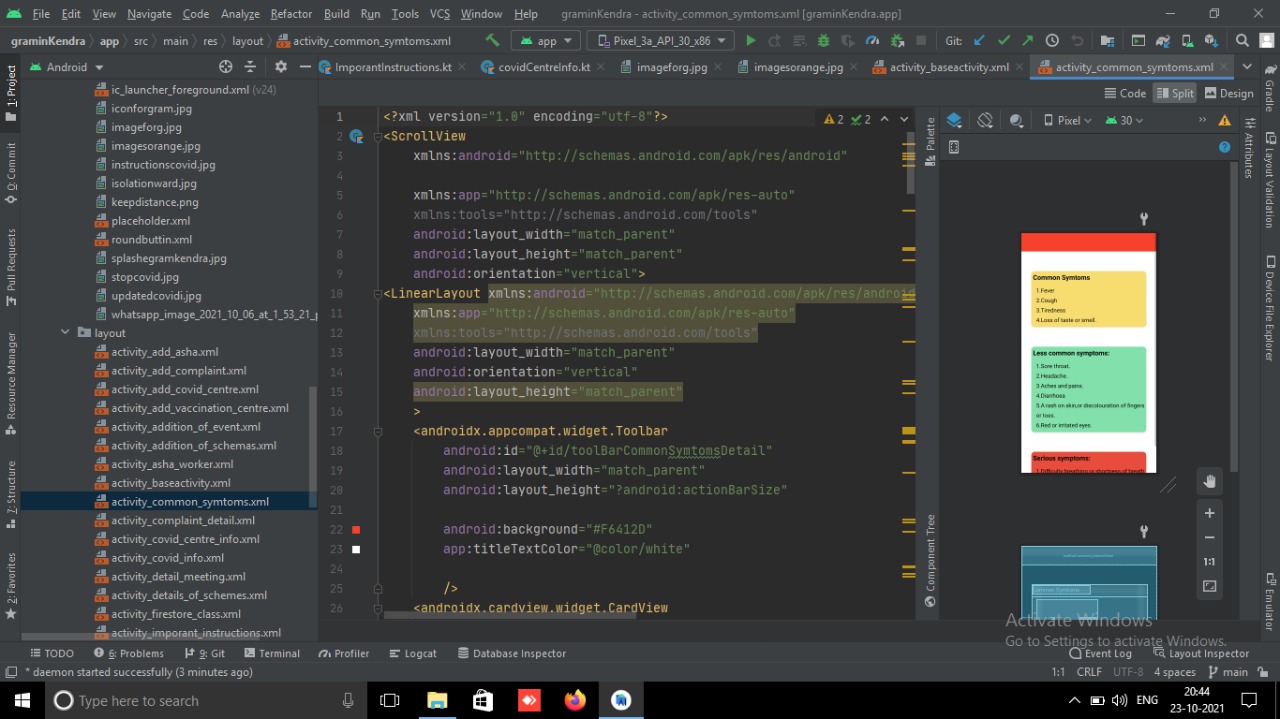Click the red color swatch in line 22 gutter
1280x719 pixels.
point(356,530)
